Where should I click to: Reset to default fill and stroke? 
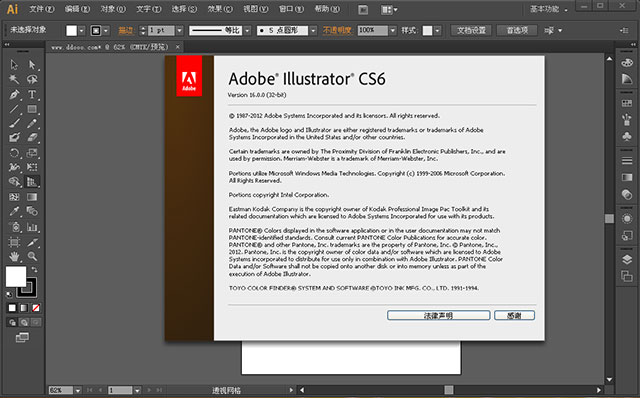[9, 294]
